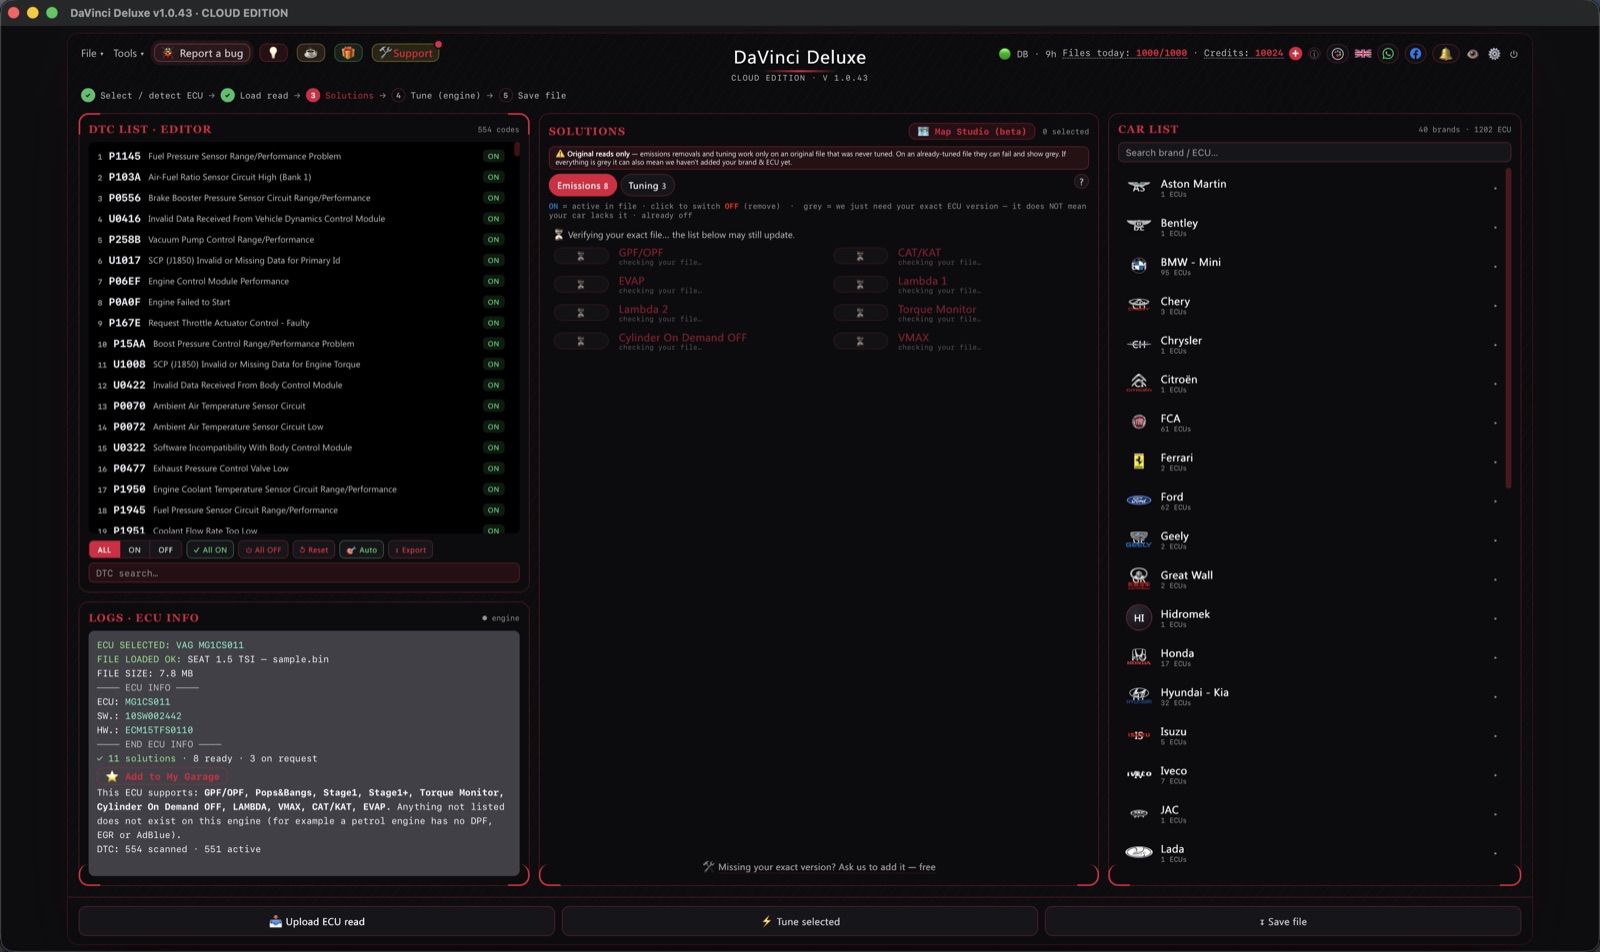
Task: Select the ALL filter in DTC list
Action: point(104,550)
